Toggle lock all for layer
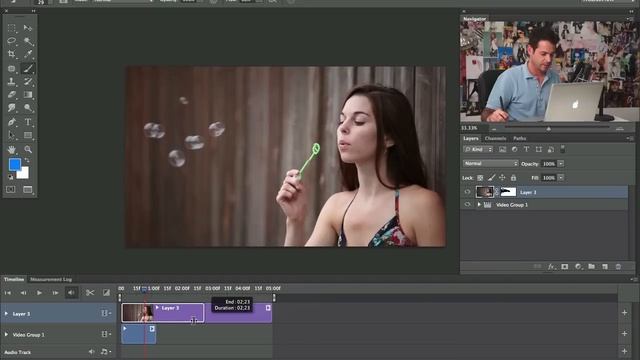The height and width of the screenshot is (360, 640). pyautogui.click(x=513, y=178)
